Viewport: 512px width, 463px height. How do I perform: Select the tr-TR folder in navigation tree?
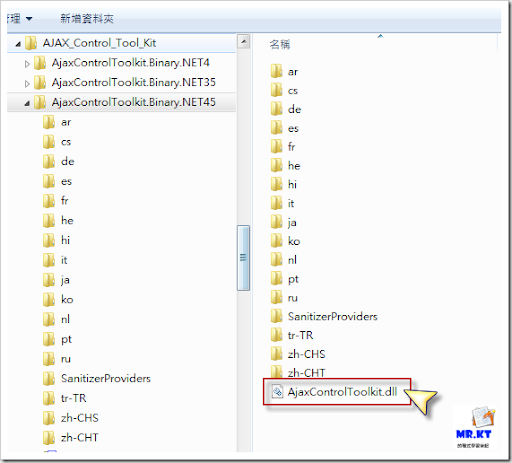[65, 398]
